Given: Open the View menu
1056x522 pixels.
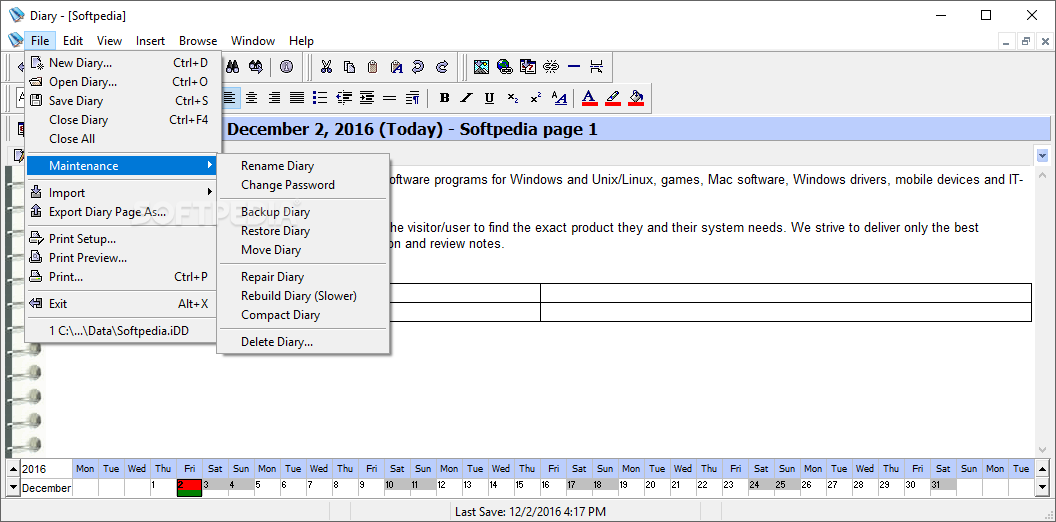Looking at the screenshot, I should point(109,41).
